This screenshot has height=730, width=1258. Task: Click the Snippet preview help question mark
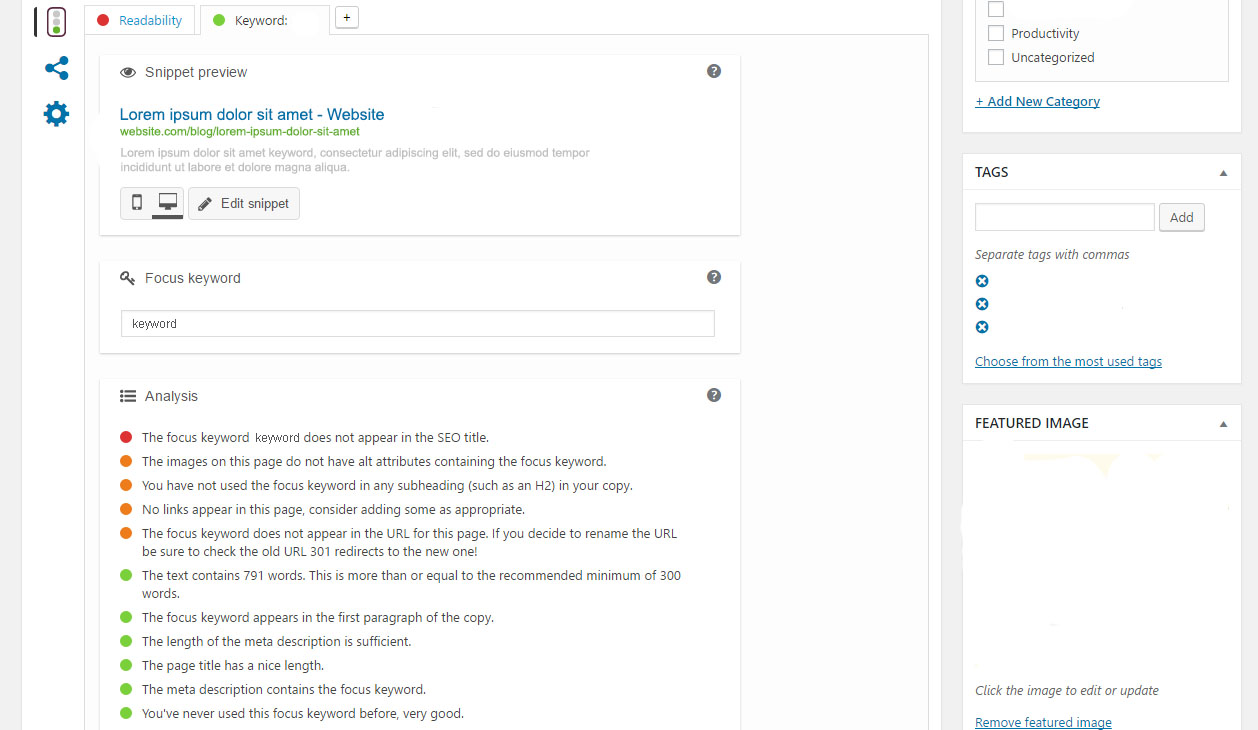tap(714, 71)
